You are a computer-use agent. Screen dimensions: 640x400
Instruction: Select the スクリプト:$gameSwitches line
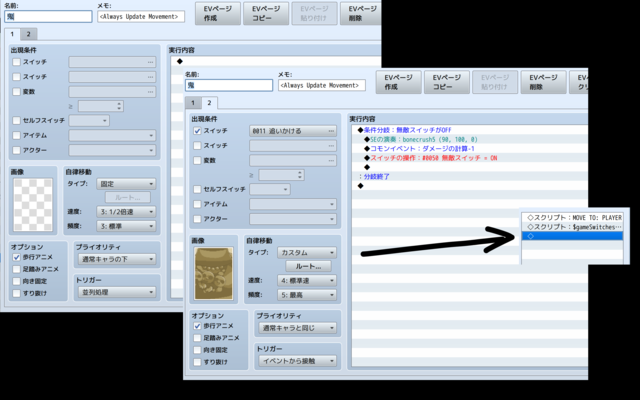tap(573, 227)
